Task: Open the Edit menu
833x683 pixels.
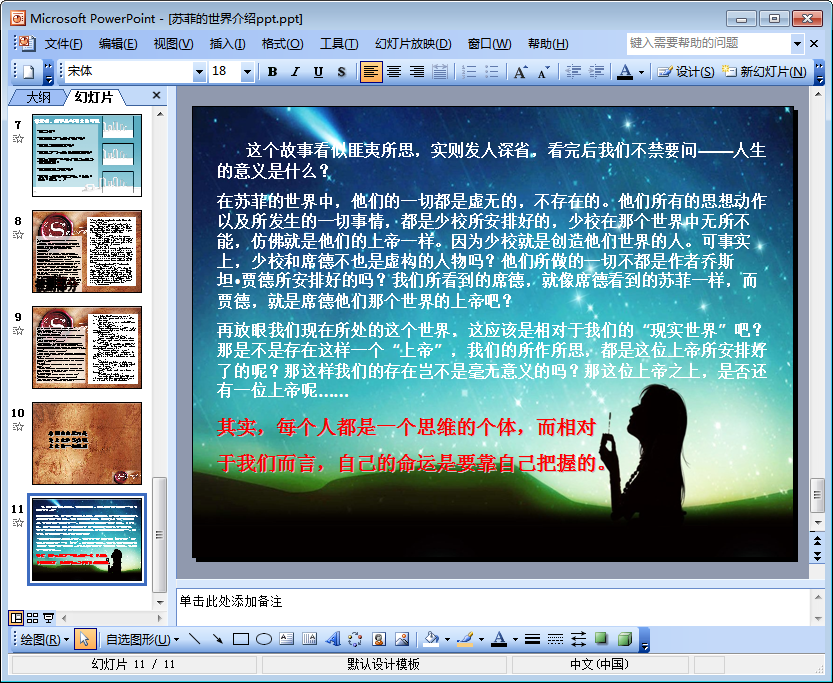Action: tap(117, 44)
